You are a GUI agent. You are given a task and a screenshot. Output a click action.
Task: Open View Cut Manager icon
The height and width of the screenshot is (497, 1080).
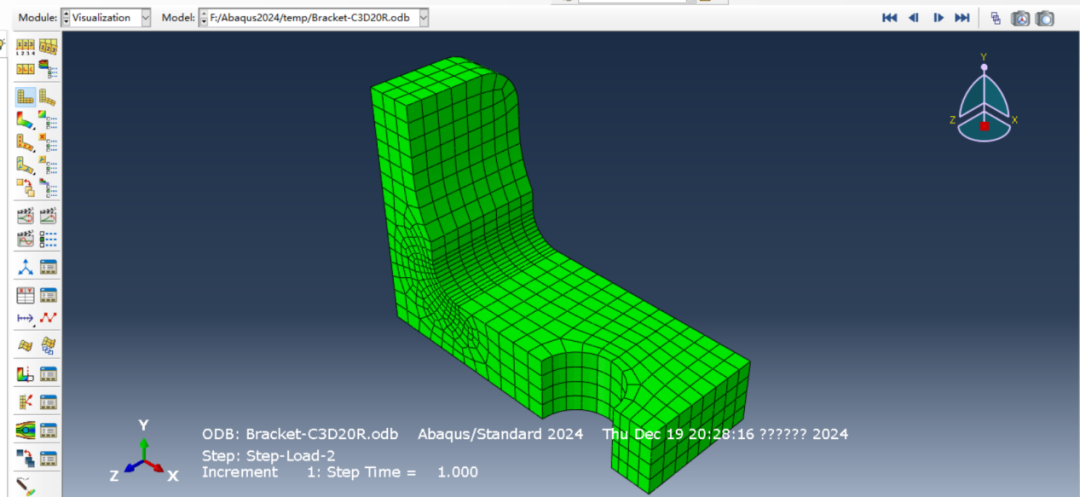tap(48, 374)
